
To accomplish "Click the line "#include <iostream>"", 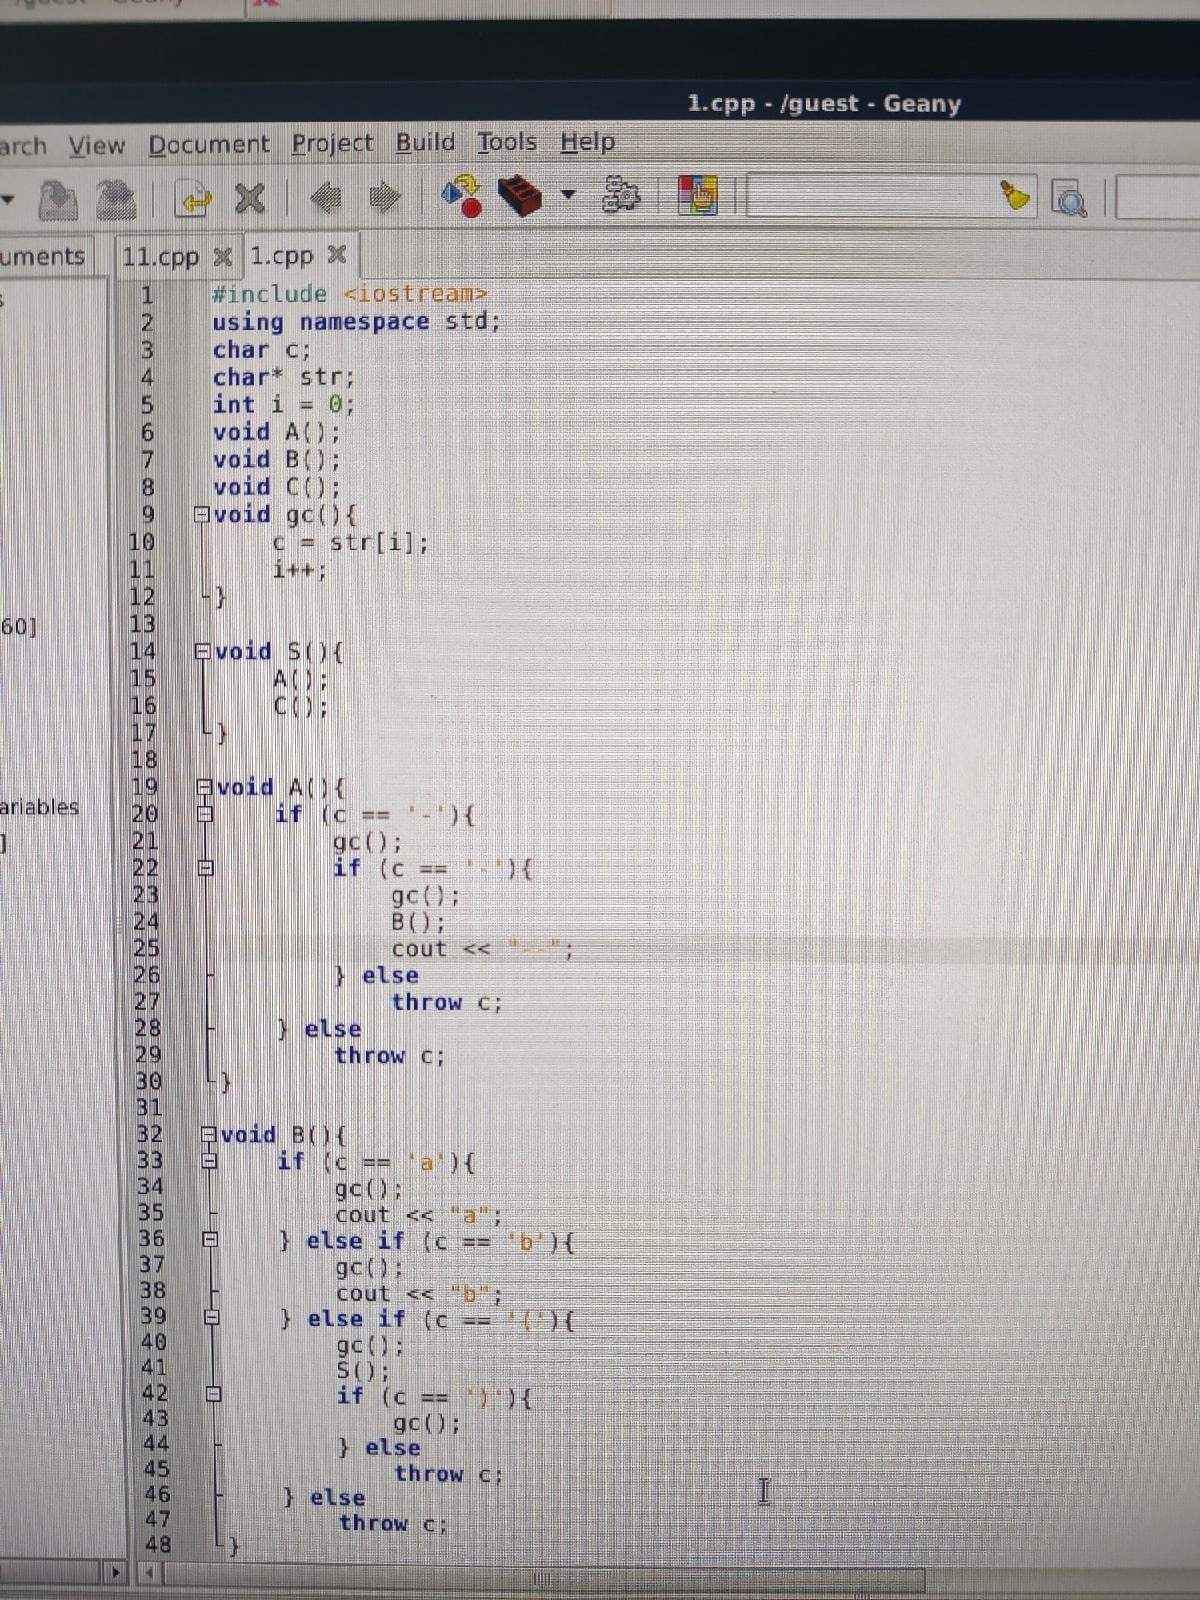I will coord(350,294).
